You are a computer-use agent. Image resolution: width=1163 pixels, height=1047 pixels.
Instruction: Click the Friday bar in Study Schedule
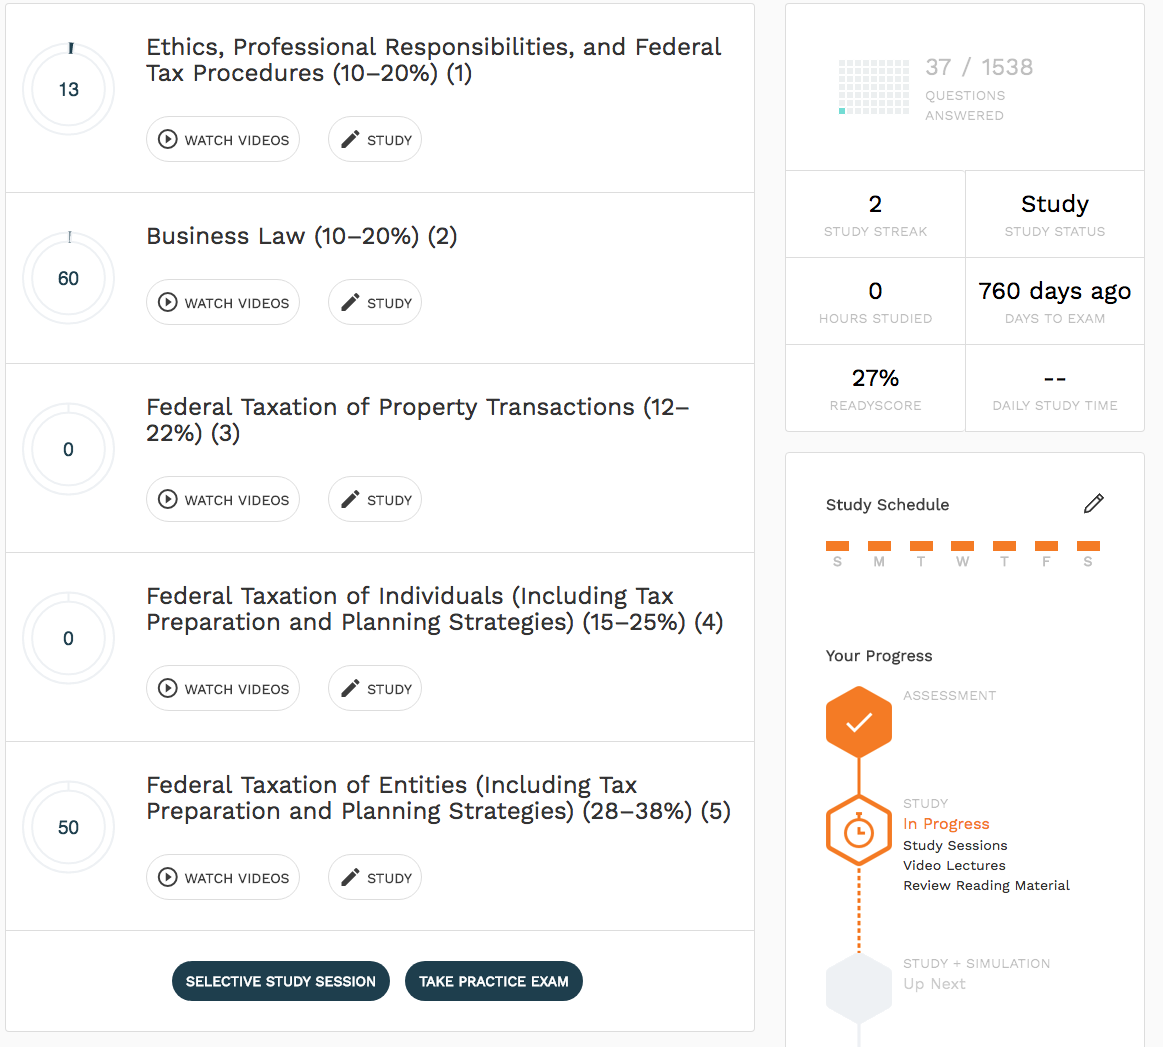pyautogui.click(x=1046, y=546)
